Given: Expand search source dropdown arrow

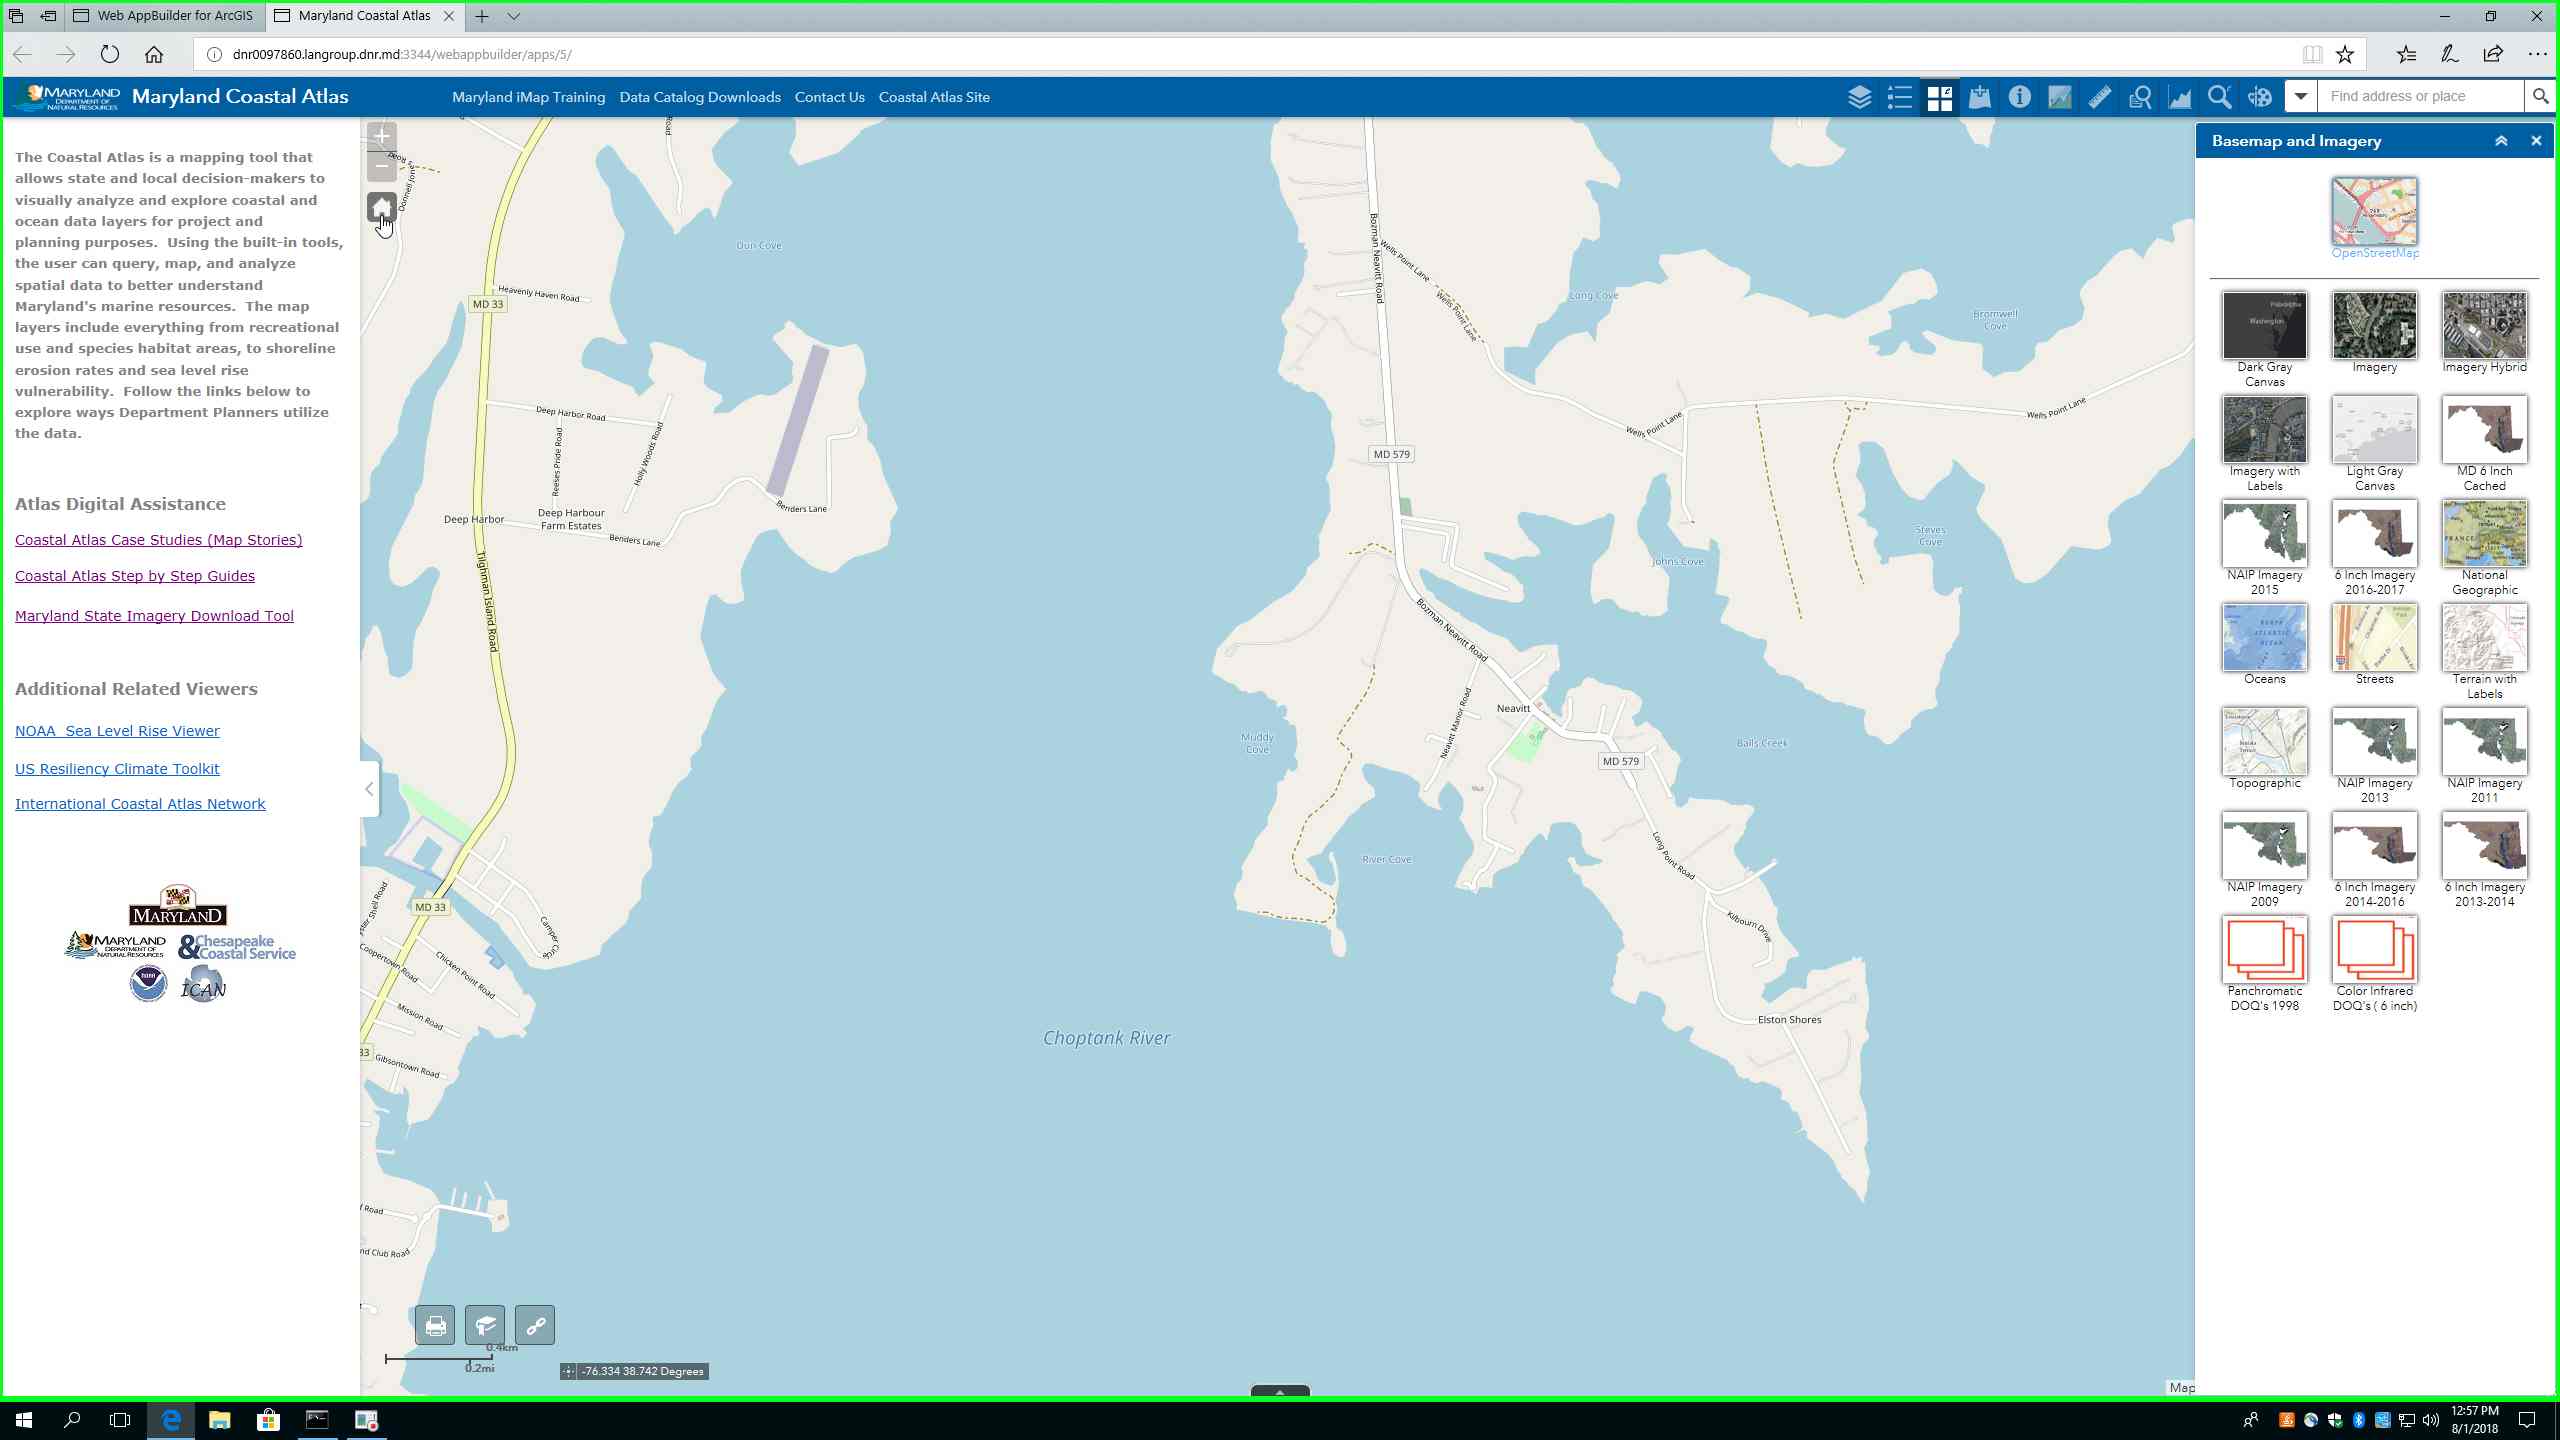Looking at the screenshot, I should (2300, 97).
